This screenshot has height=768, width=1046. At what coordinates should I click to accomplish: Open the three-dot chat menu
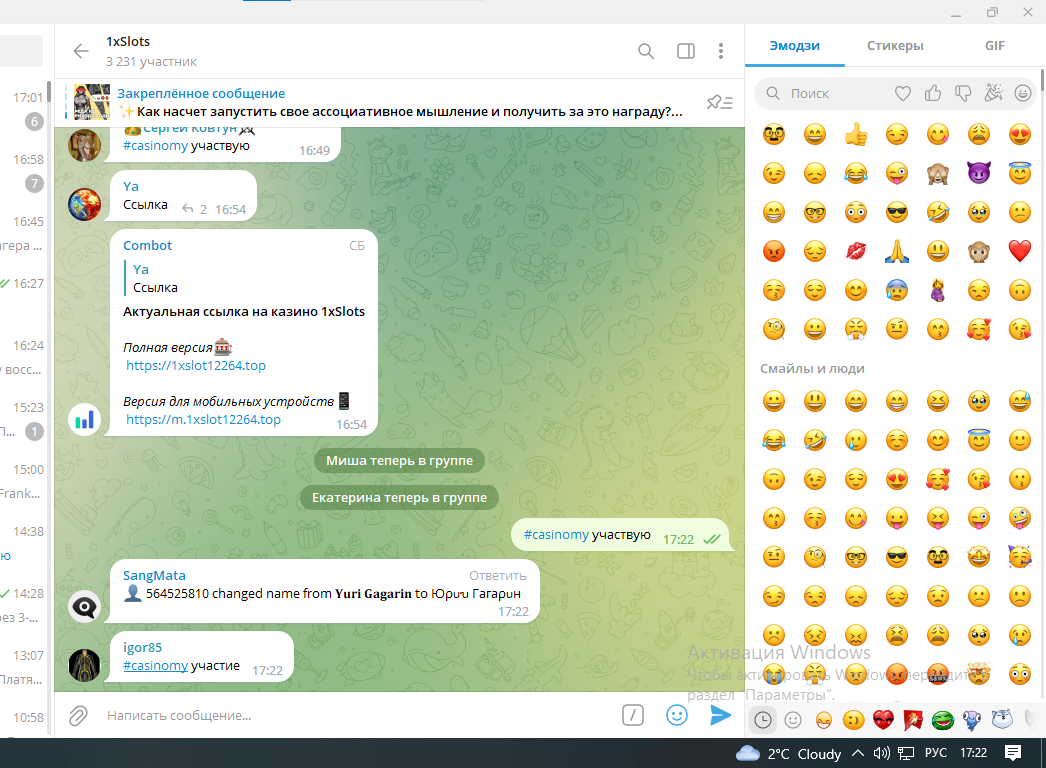pyautogui.click(x=720, y=51)
